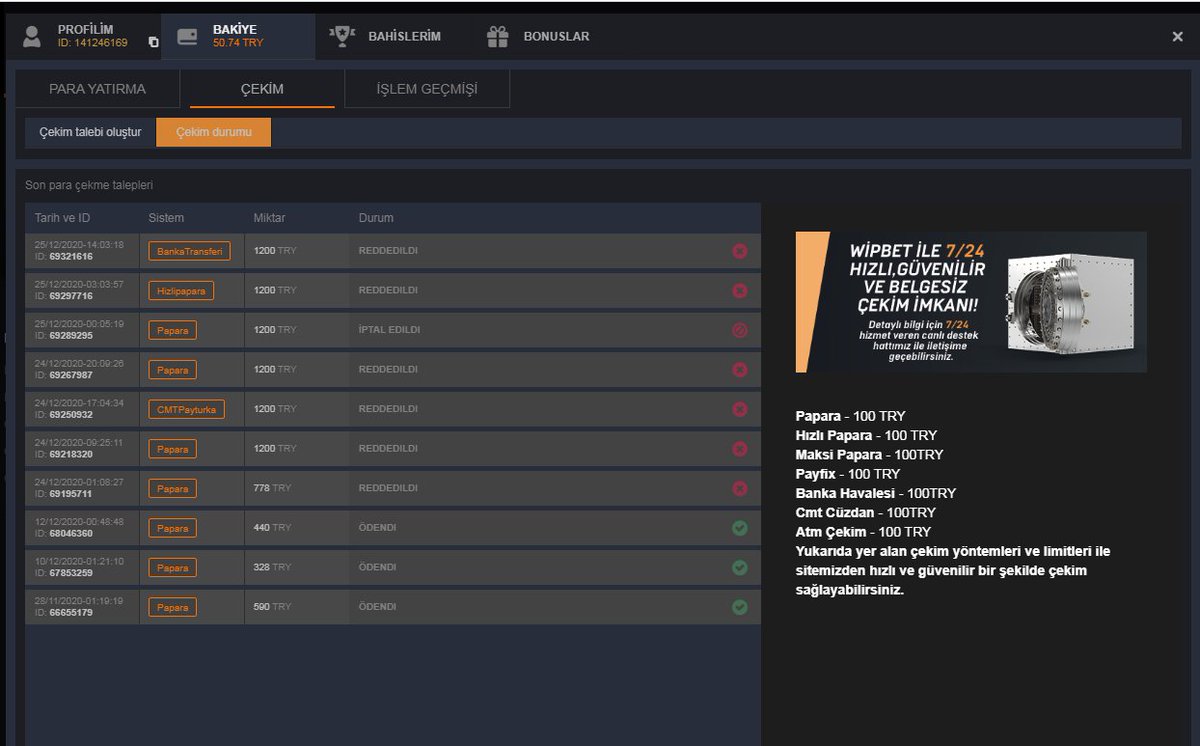The width and height of the screenshot is (1200, 746).
Task: Select the Çekim tab
Action: 262,89
